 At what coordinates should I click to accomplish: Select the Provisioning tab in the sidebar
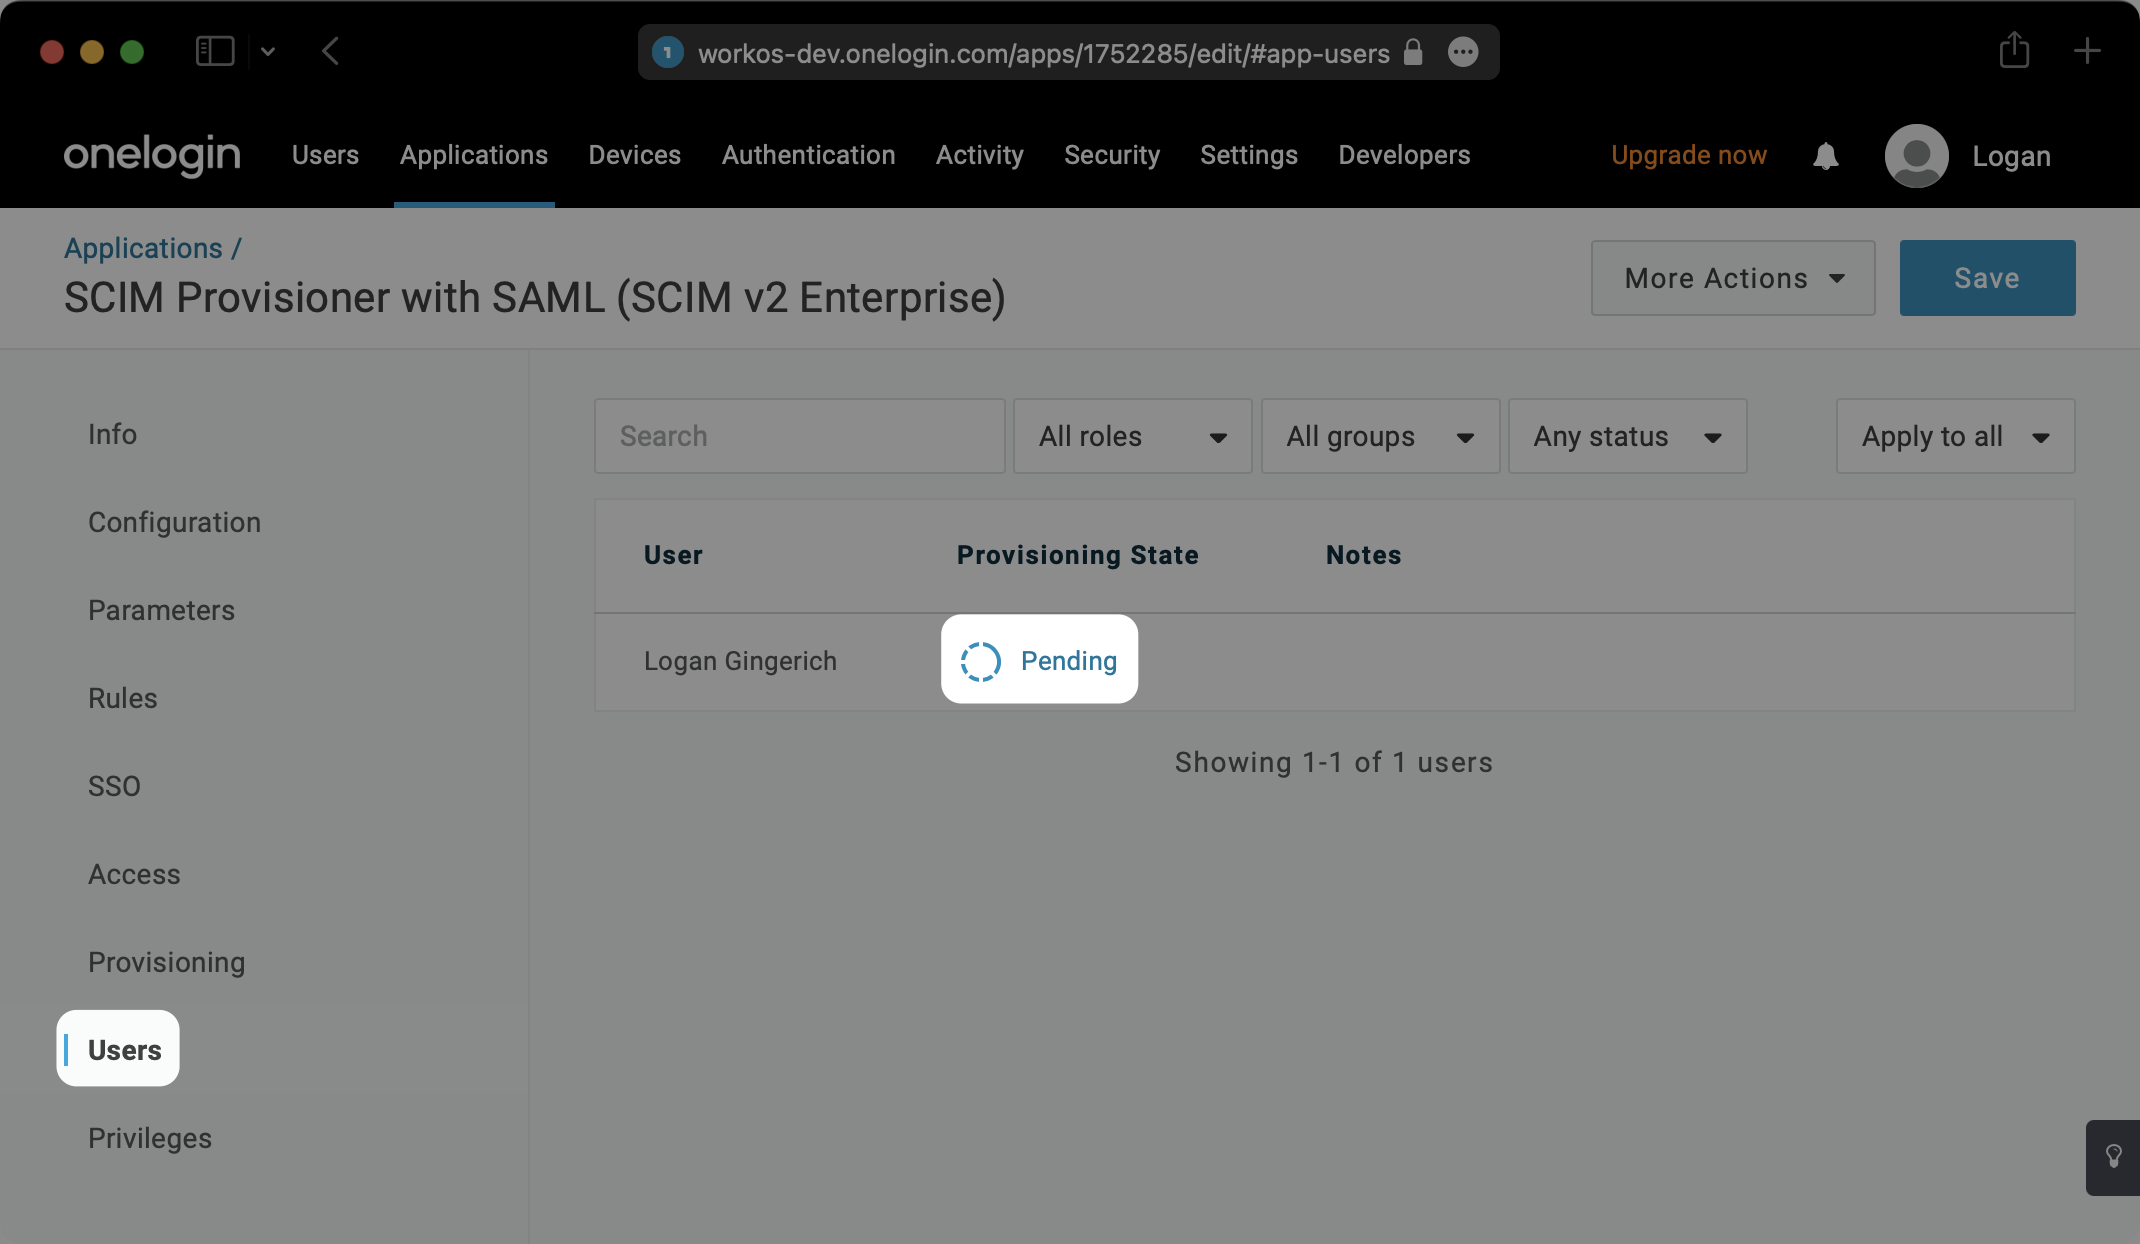(x=166, y=962)
